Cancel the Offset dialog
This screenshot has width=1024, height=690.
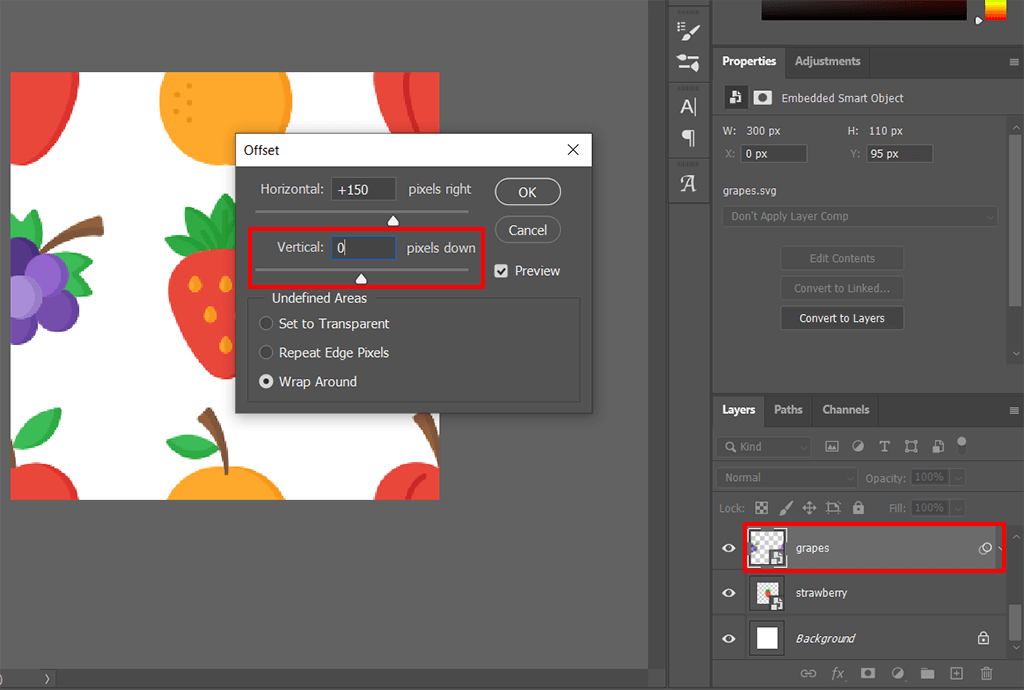pyautogui.click(x=528, y=230)
